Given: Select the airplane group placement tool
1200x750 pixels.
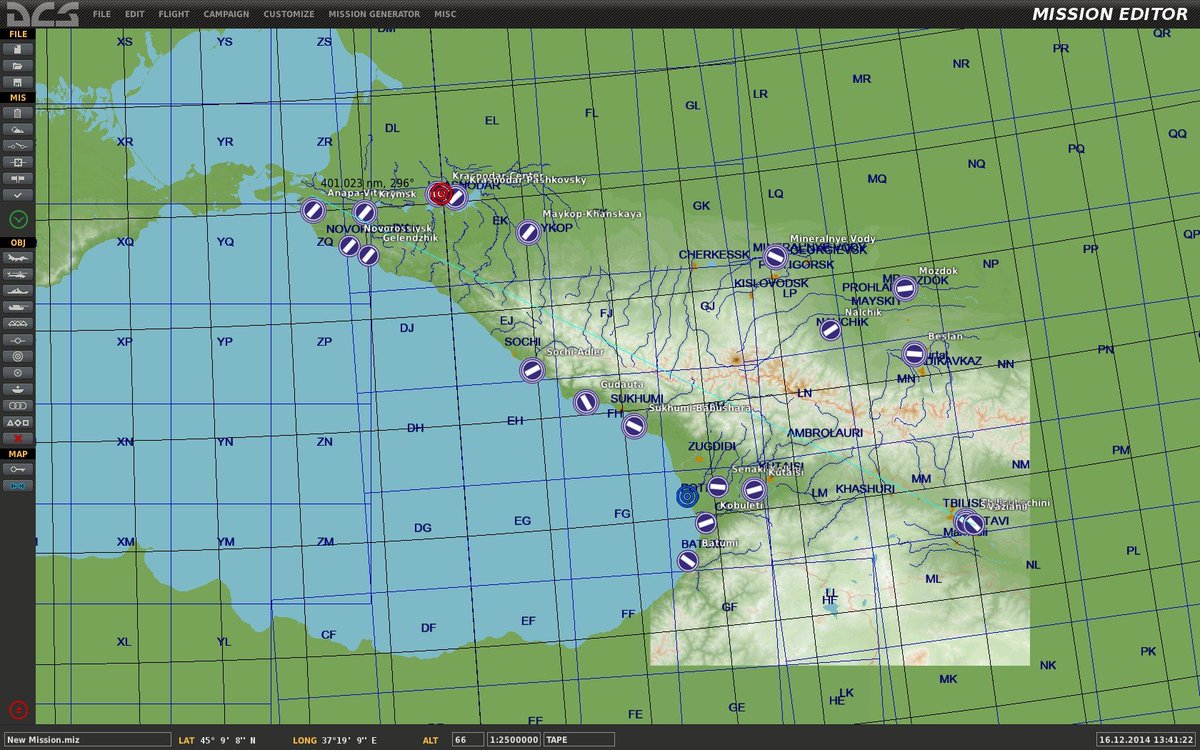Looking at the screenshot, I should point(18,257).
